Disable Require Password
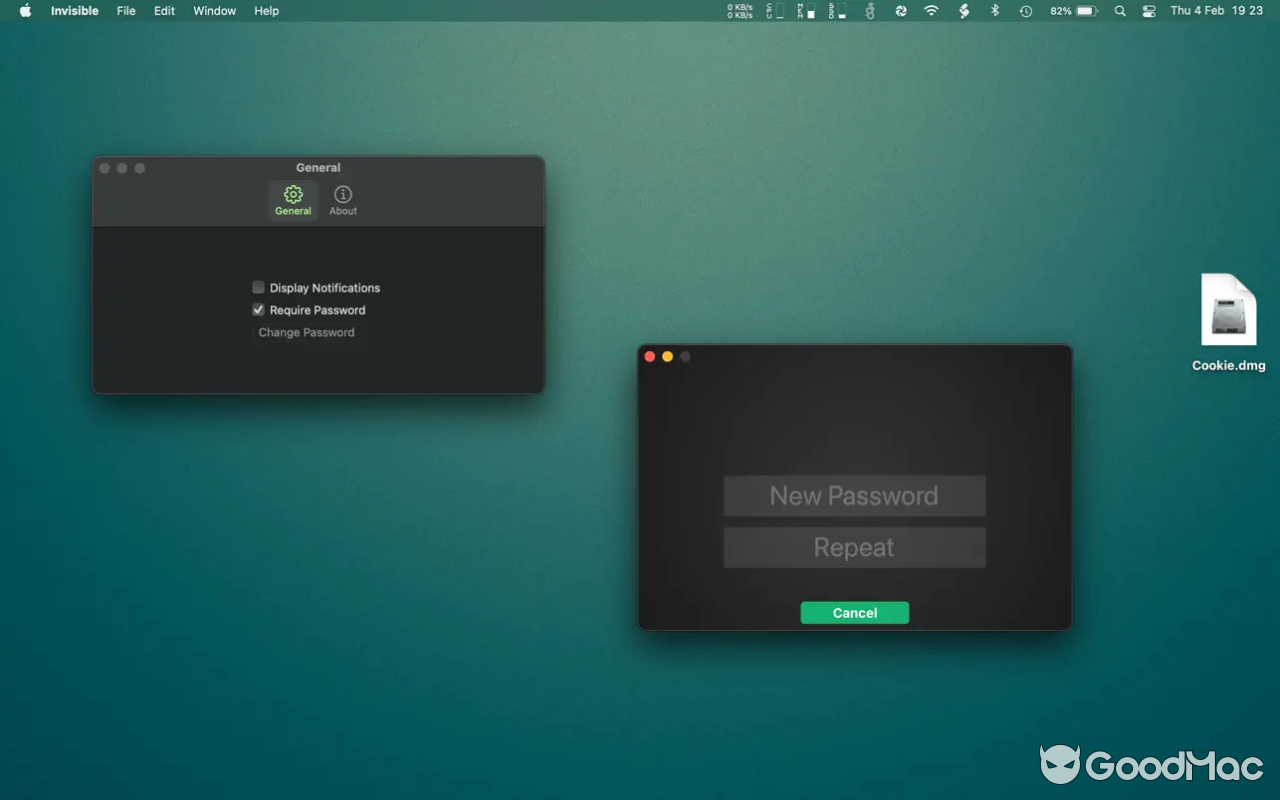1280x800 pixels. [258, 310]
